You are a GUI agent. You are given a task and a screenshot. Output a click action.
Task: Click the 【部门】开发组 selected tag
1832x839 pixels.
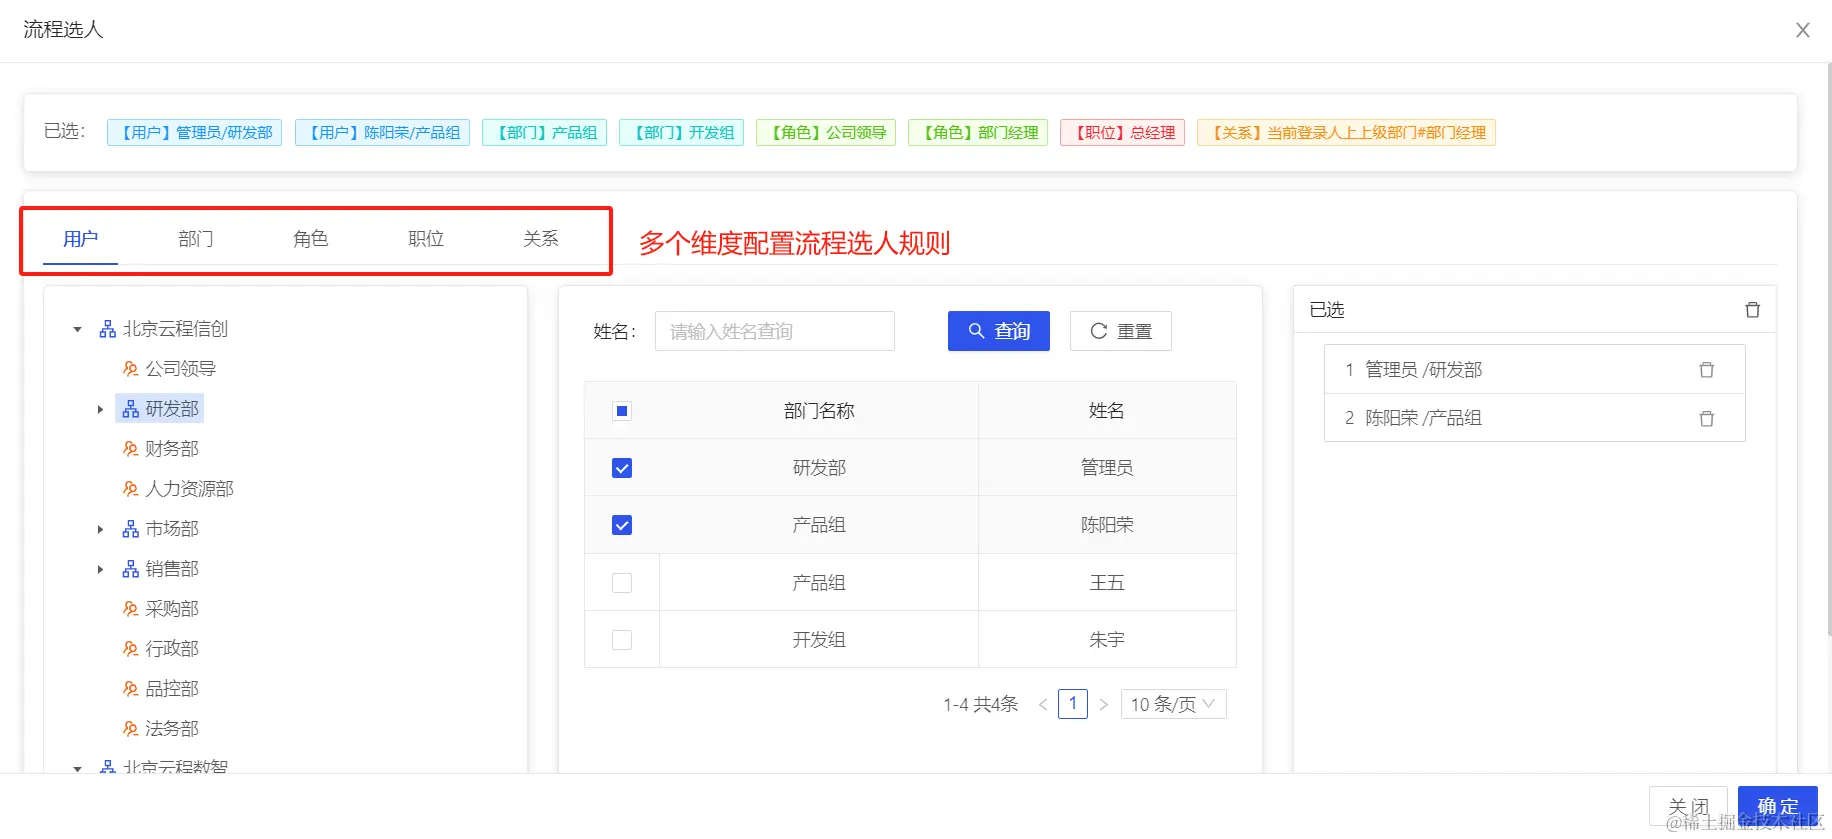(x=682, y=133)
